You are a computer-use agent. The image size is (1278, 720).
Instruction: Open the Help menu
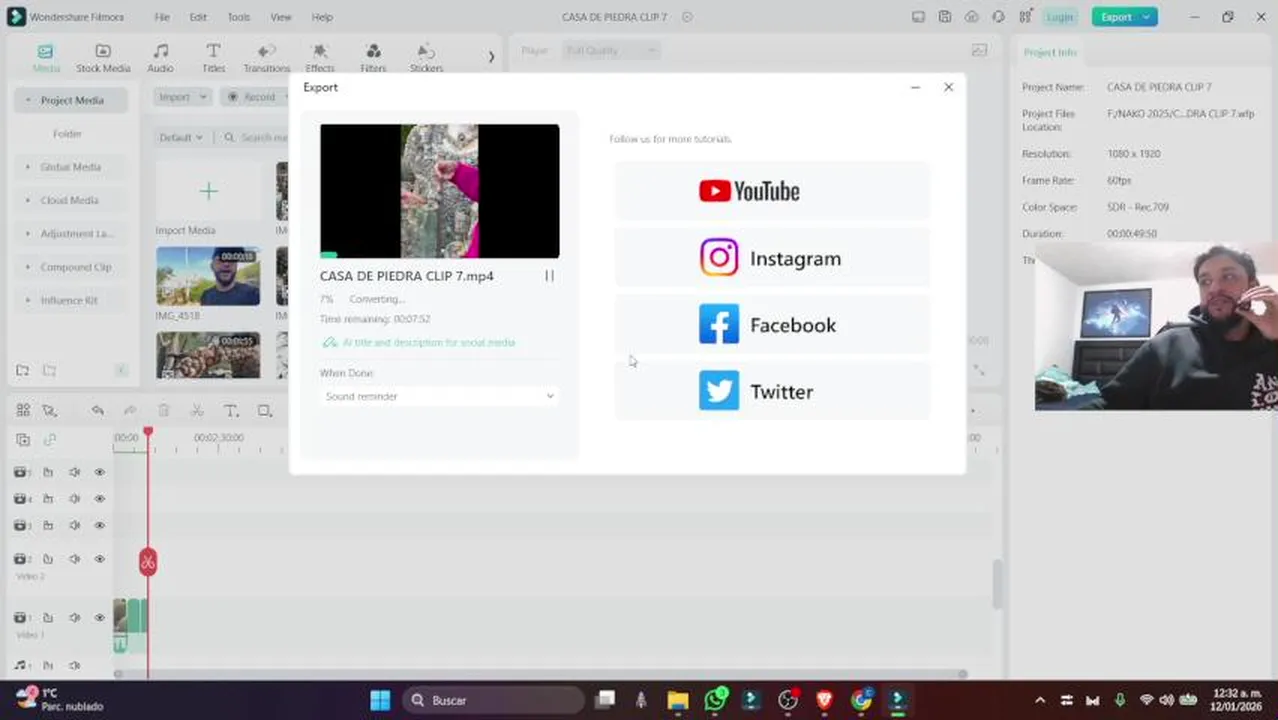tap(322, 17)
